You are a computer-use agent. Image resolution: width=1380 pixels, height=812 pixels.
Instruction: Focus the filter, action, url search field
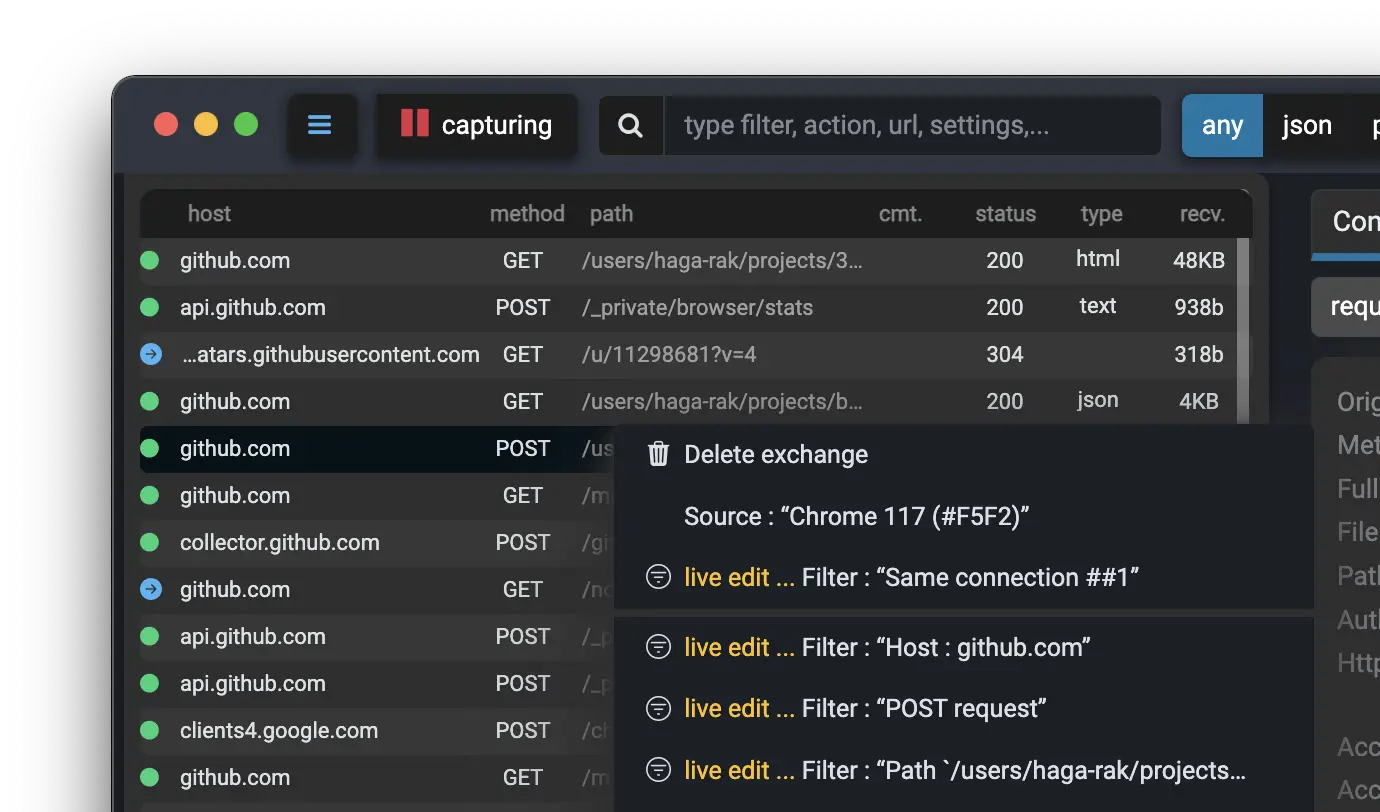(910, 125)
